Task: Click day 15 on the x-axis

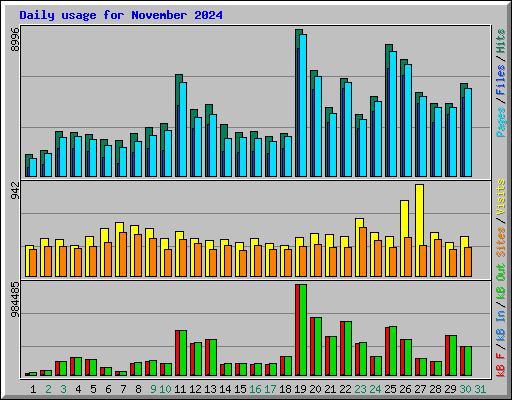Action: pyautogui.click(x=240, y=389)
